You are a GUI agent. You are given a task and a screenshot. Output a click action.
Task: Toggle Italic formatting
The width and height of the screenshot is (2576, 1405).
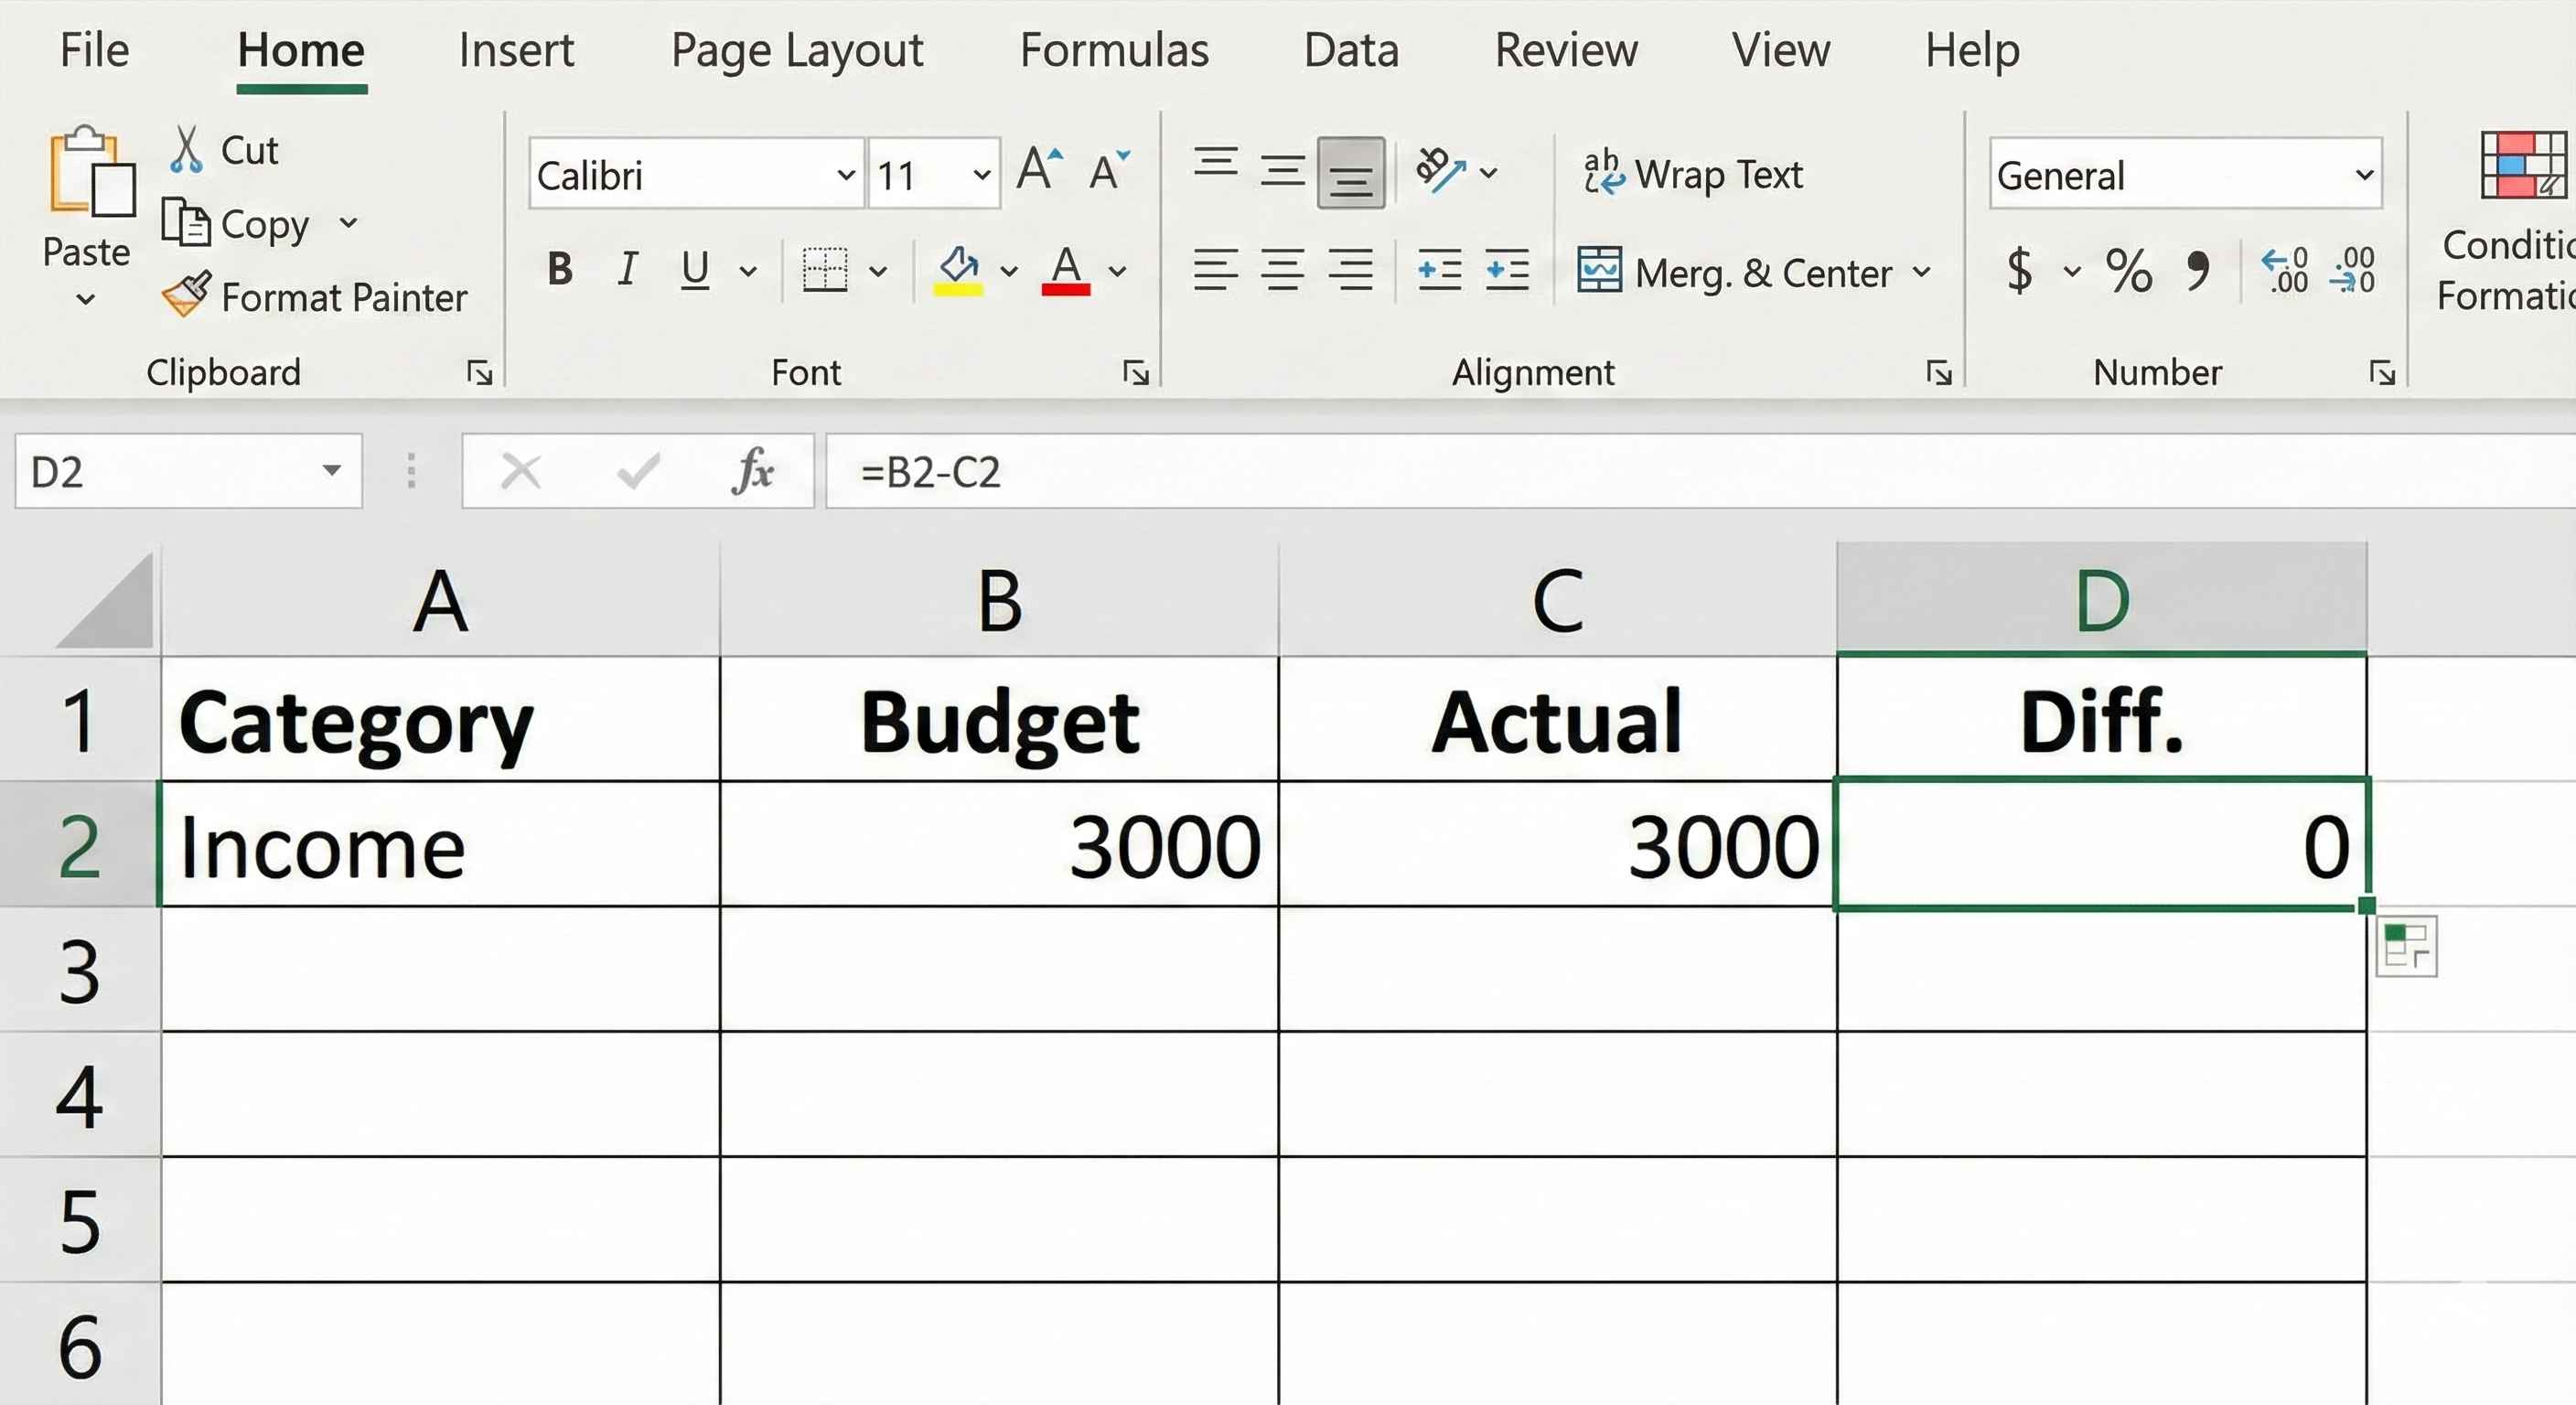[x=627, y=270]
